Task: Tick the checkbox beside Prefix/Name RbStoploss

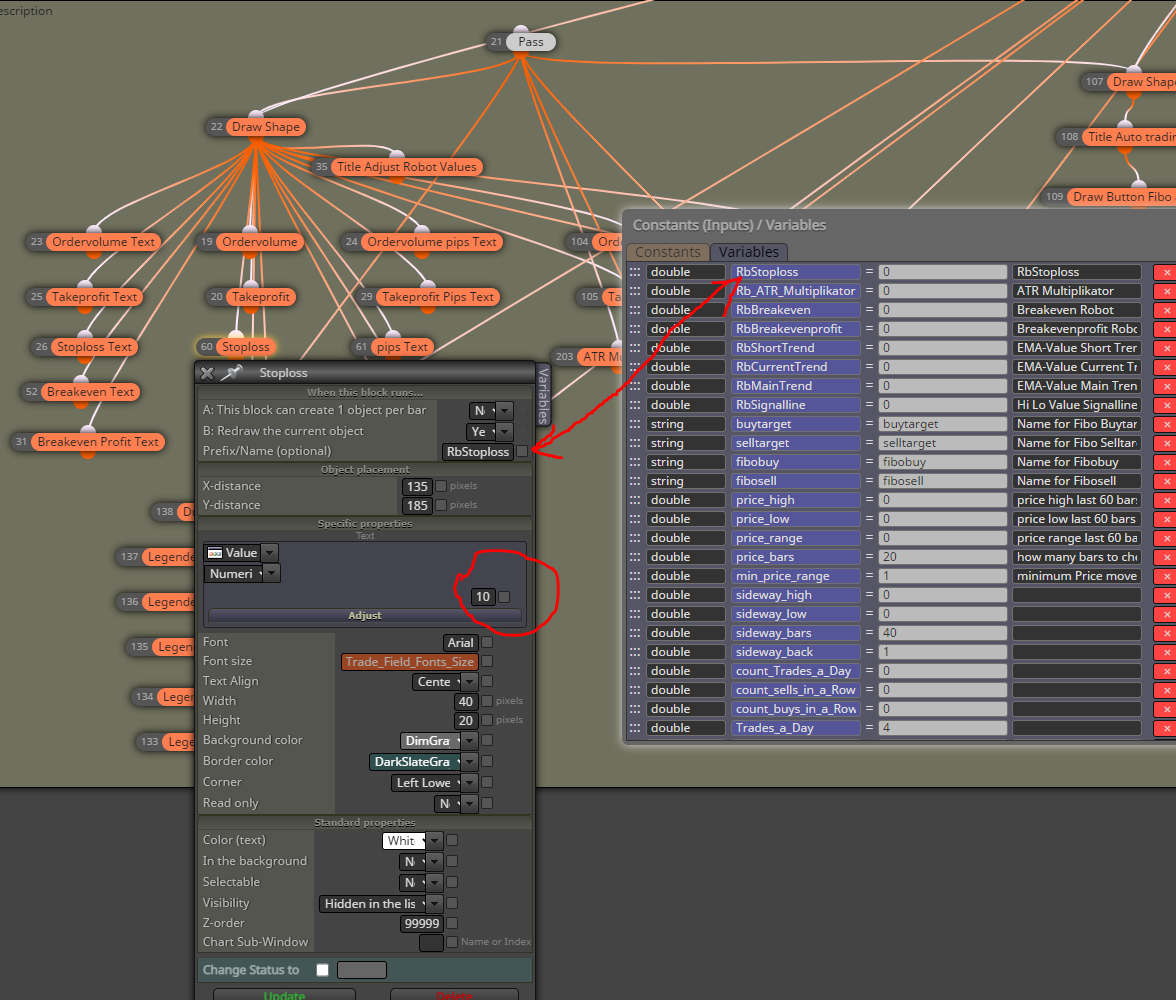Action: click(x=522, y=452)
